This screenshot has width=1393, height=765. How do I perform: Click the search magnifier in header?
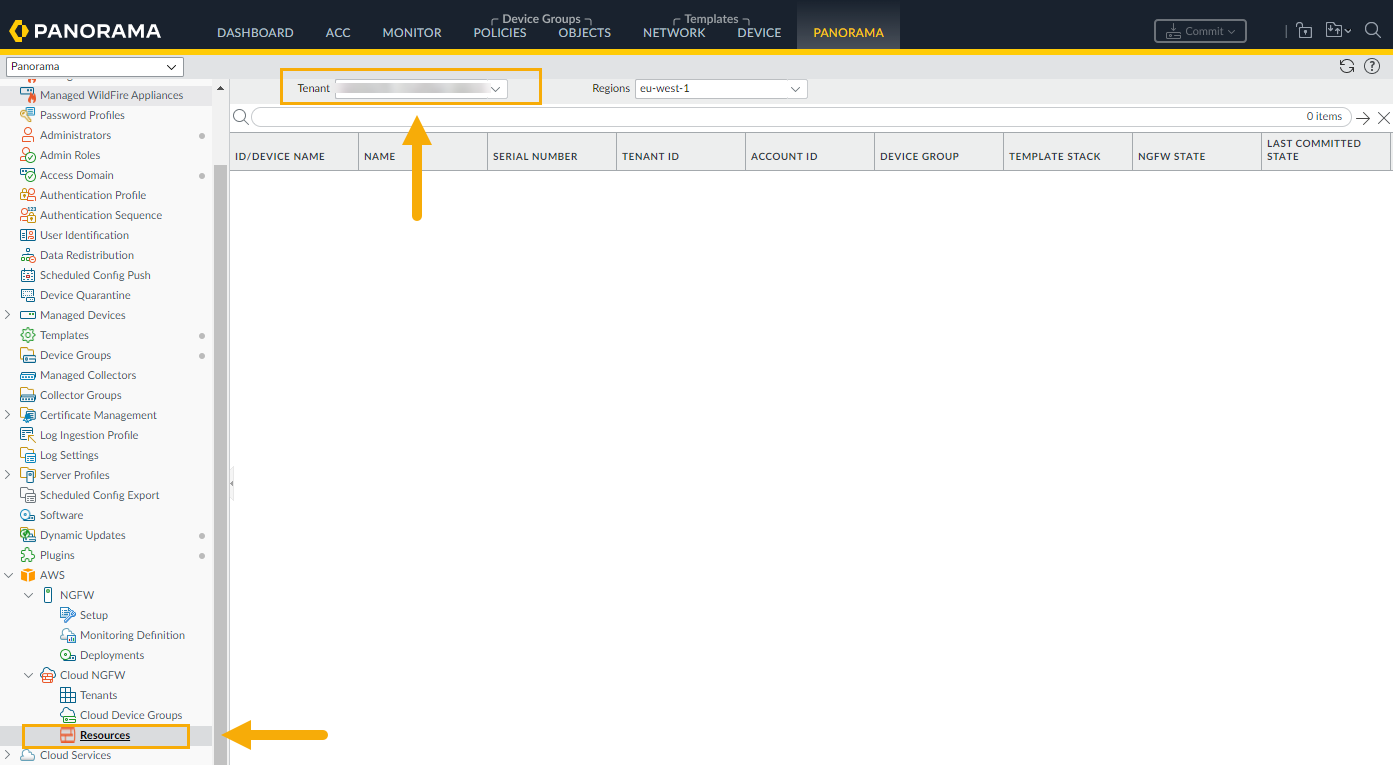click(x=1372, y=31)
